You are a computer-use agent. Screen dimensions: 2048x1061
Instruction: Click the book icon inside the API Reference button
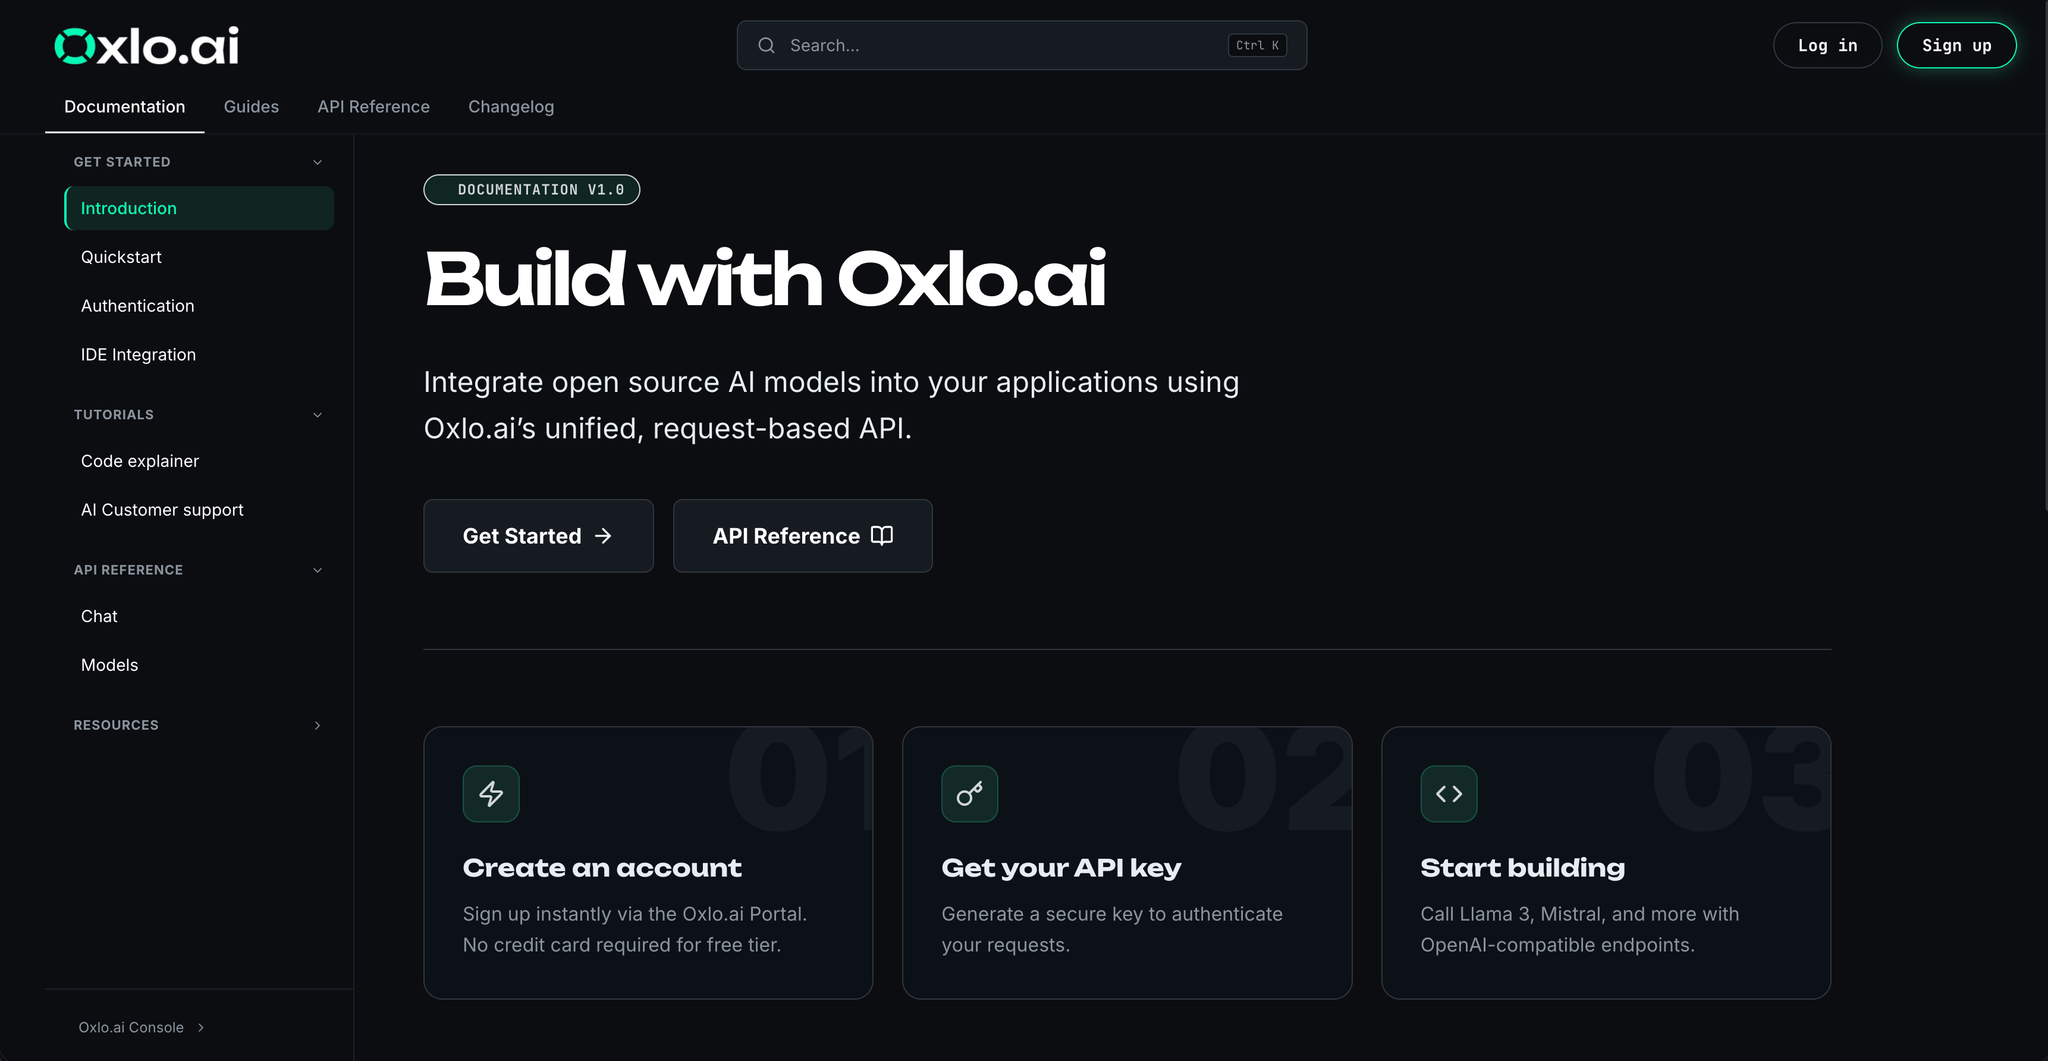[881, 536]
